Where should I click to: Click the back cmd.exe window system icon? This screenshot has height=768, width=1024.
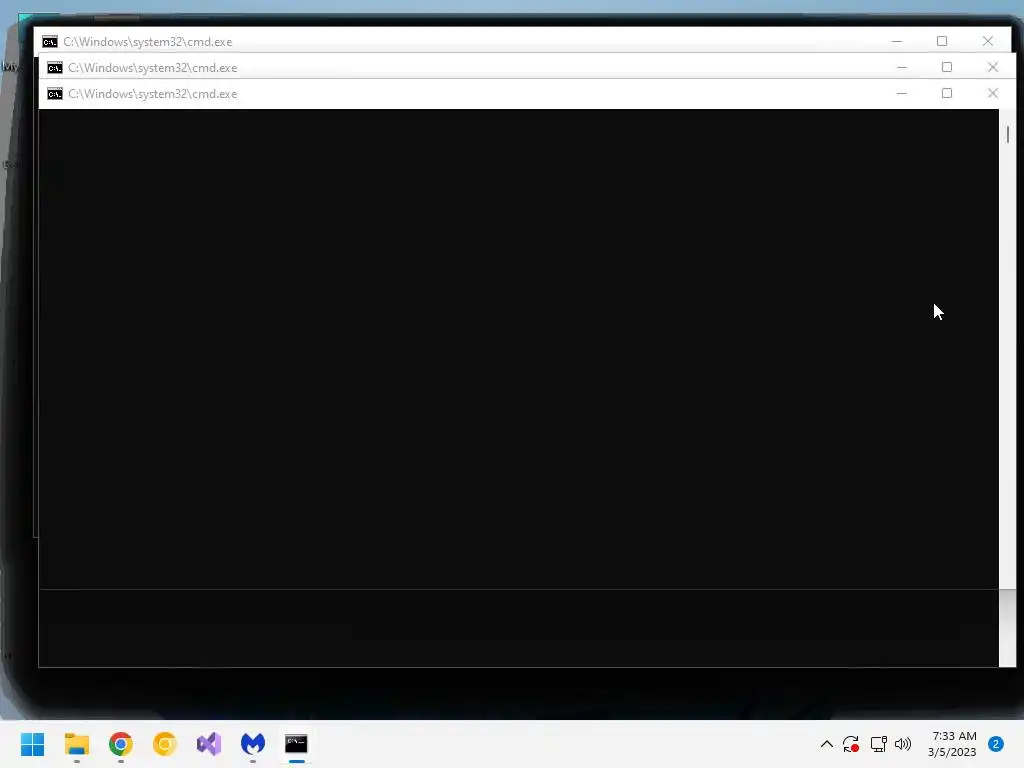pos(50,42)
